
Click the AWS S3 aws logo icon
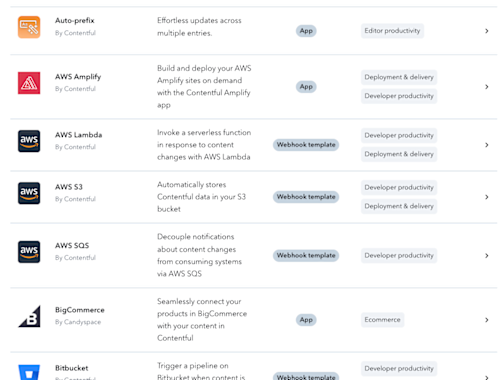(x=29, y=193)
